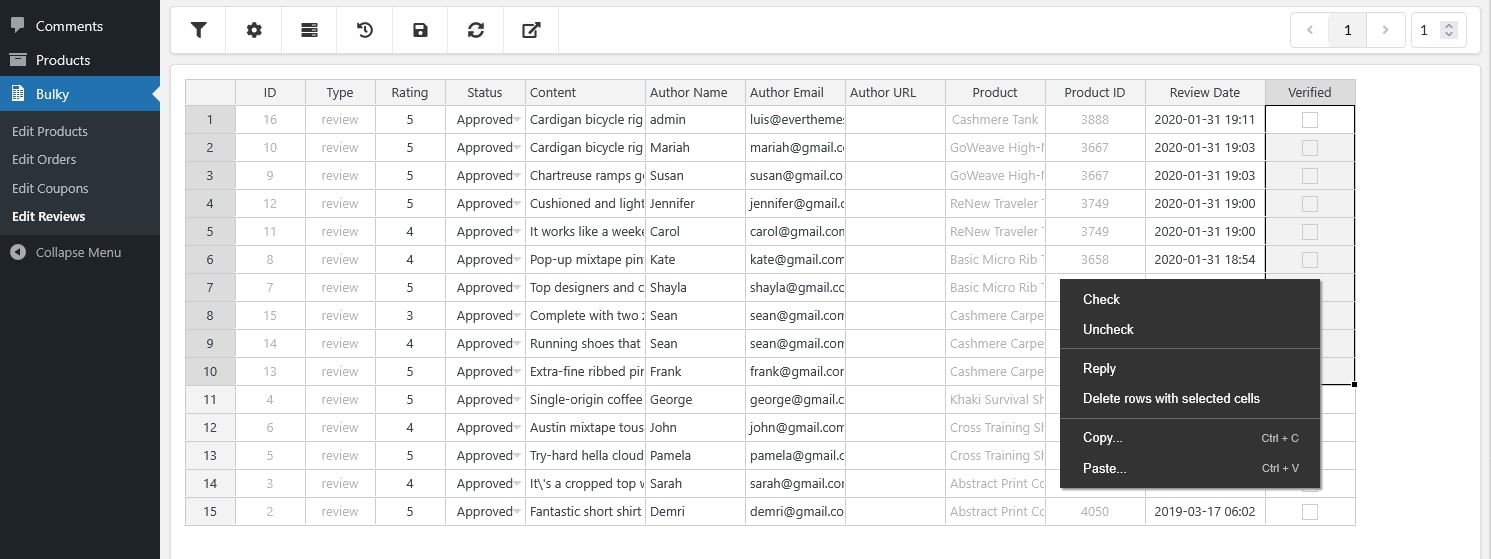Click the external link icon in toolbar
This screenshot has height=559, width=1491.
531,30
